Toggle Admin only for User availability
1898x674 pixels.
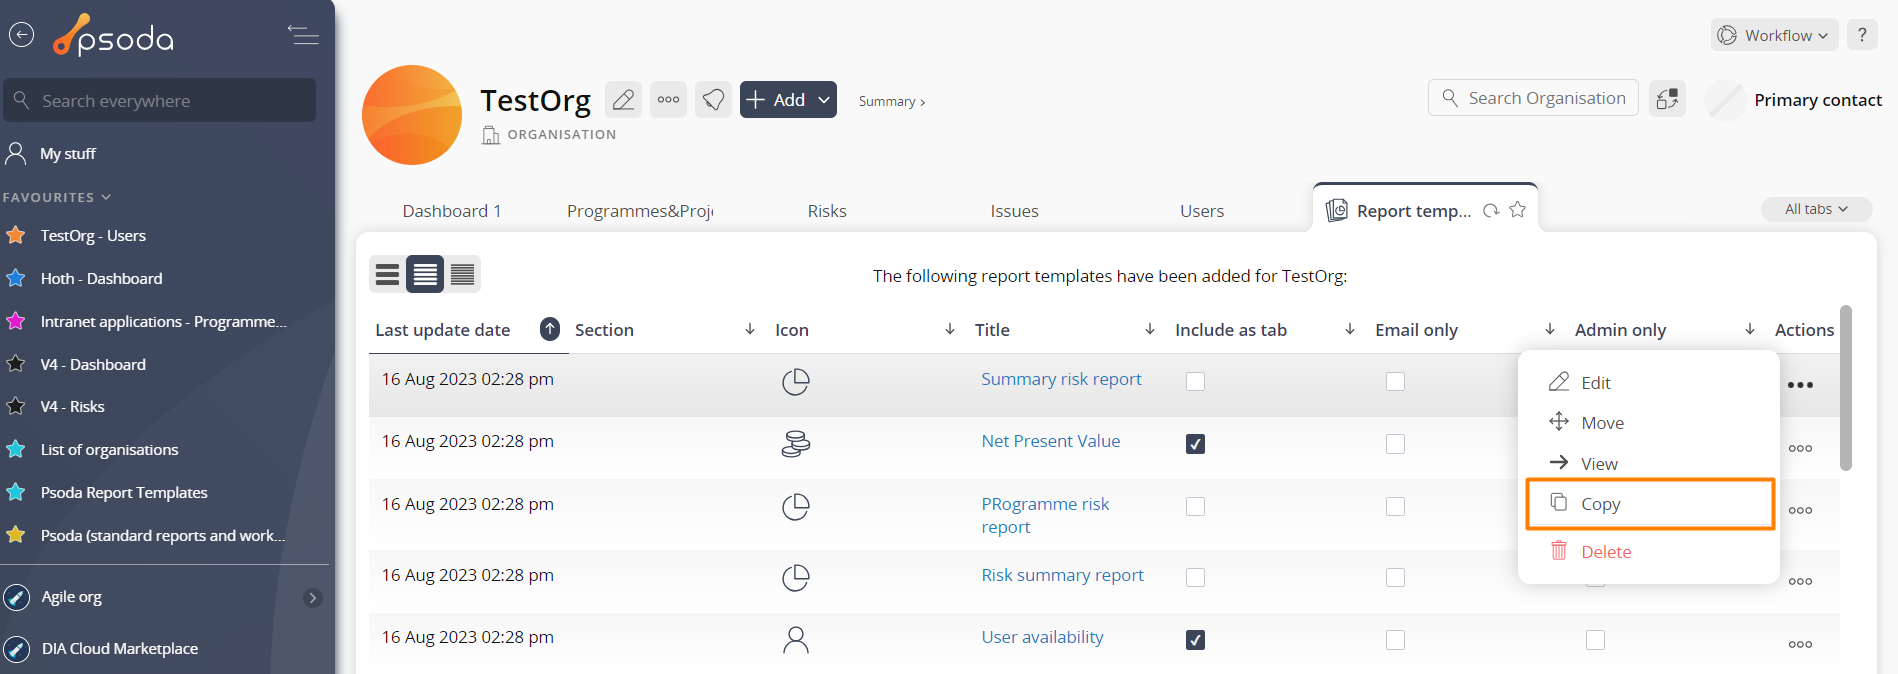(x=1595, y=640)
